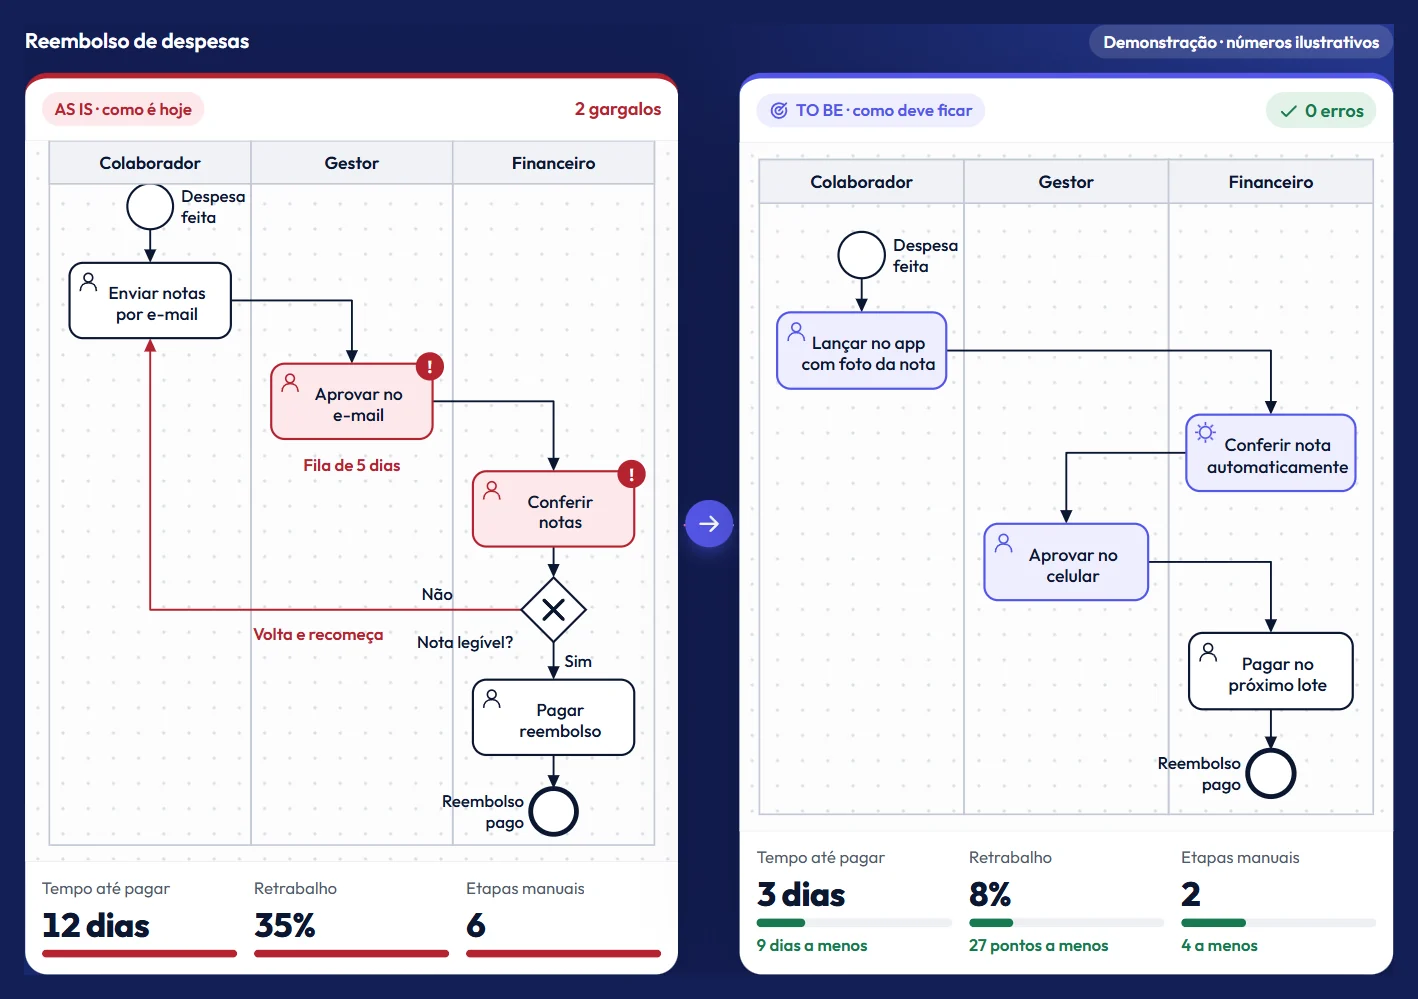Click the user icon in Pagar reembolso
1418x999 pixels.
click(x=492, y=698)
